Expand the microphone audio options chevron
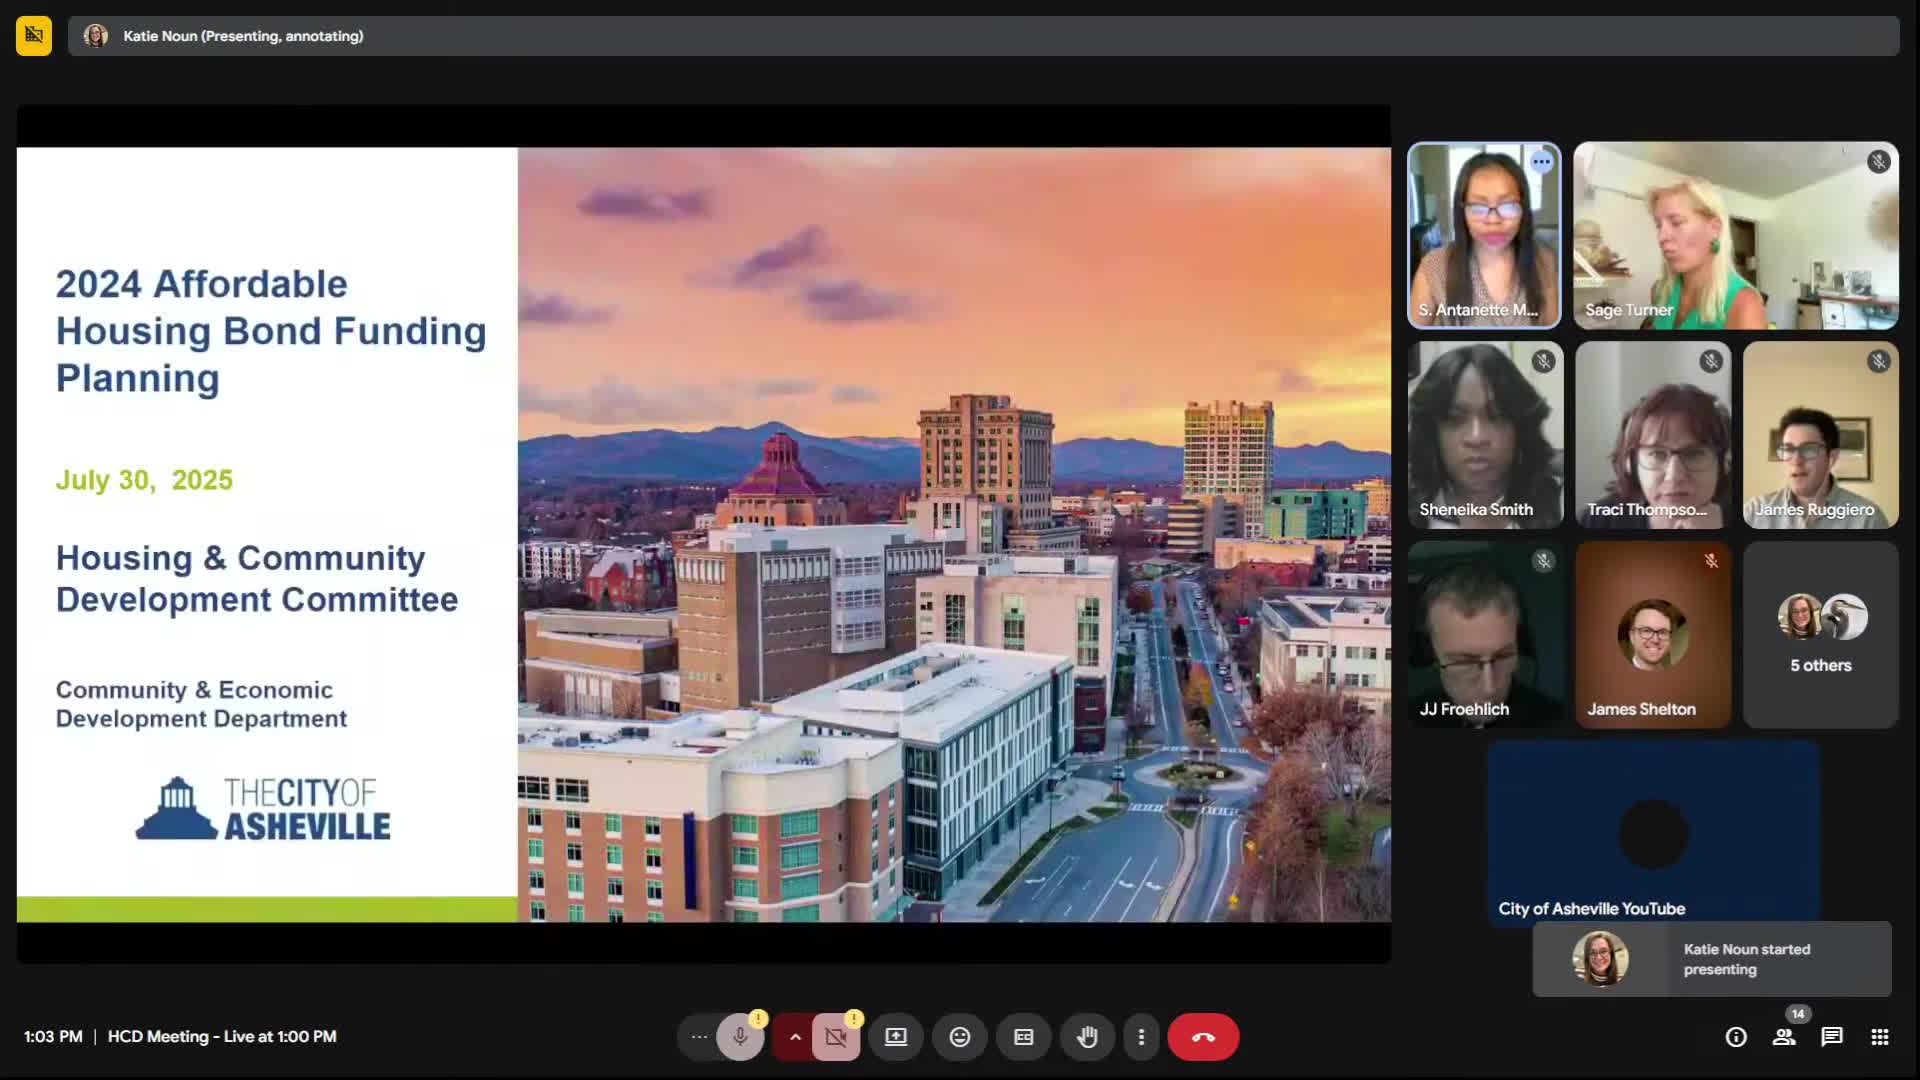This screenshot has width=1920, height=1080. (x=794, y=1037)
